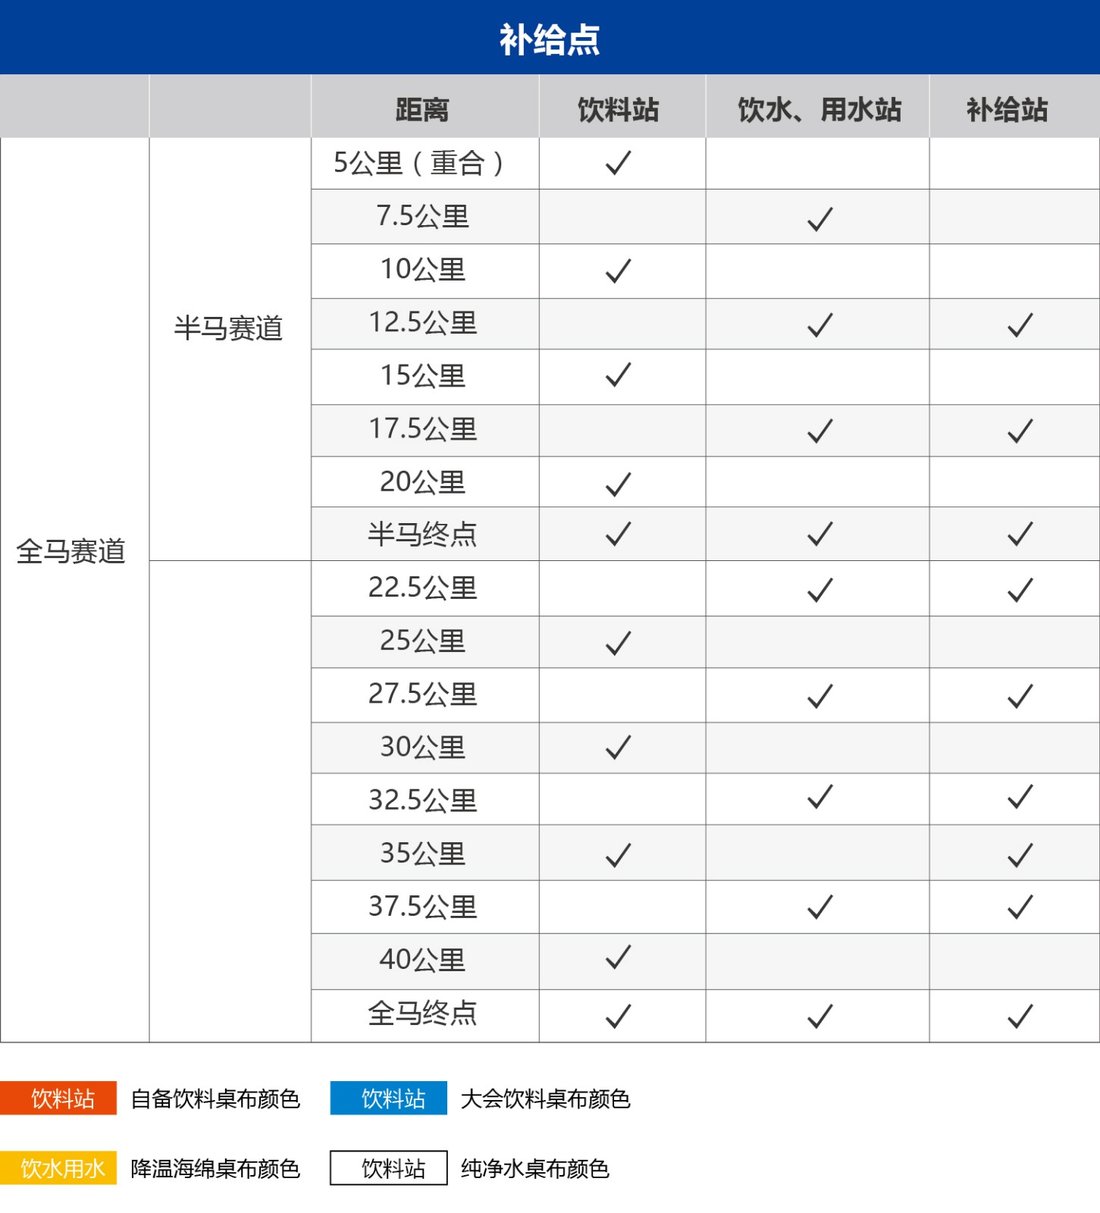Click the 半马赛道 row label
The width and height of the screenshot is (1100, 1213).
click(x=229, y=328)
